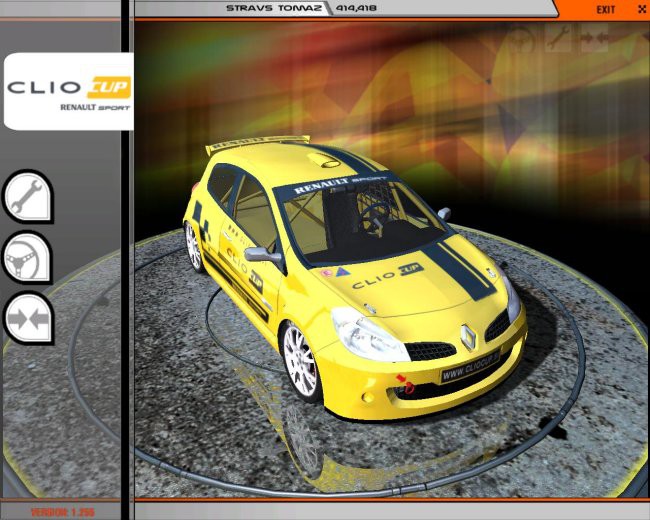Select the steering wheel icon in left sidebar
This screenshot has width=650, height=520.
(28, 257)
